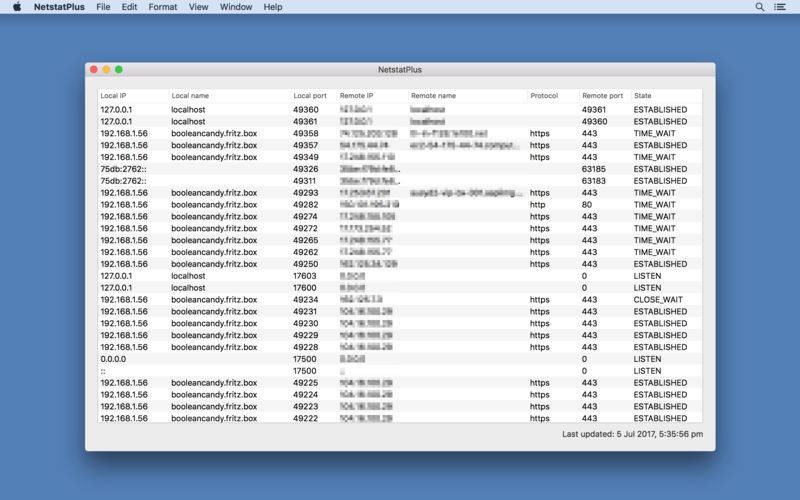Click the 0.0.0.0 local IP cell
The image size is (800, 500).
tap(113, 359)
